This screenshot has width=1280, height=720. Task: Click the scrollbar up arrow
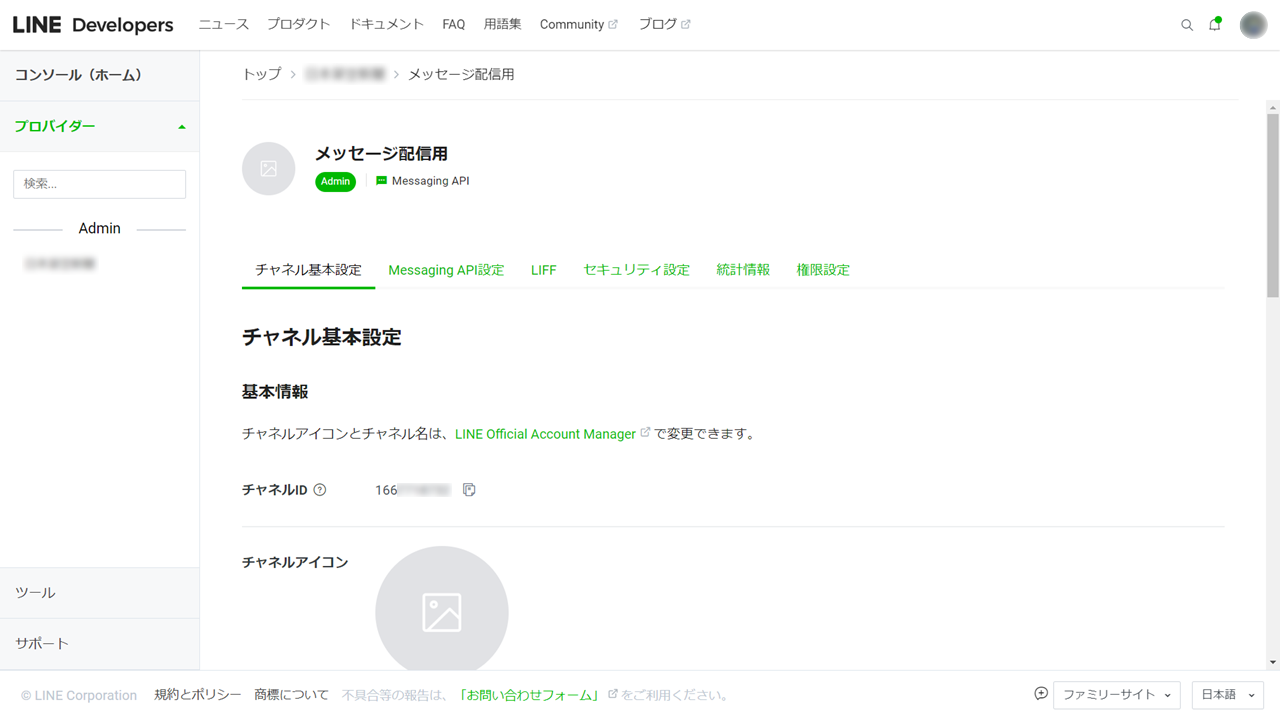click(1273, 107)
